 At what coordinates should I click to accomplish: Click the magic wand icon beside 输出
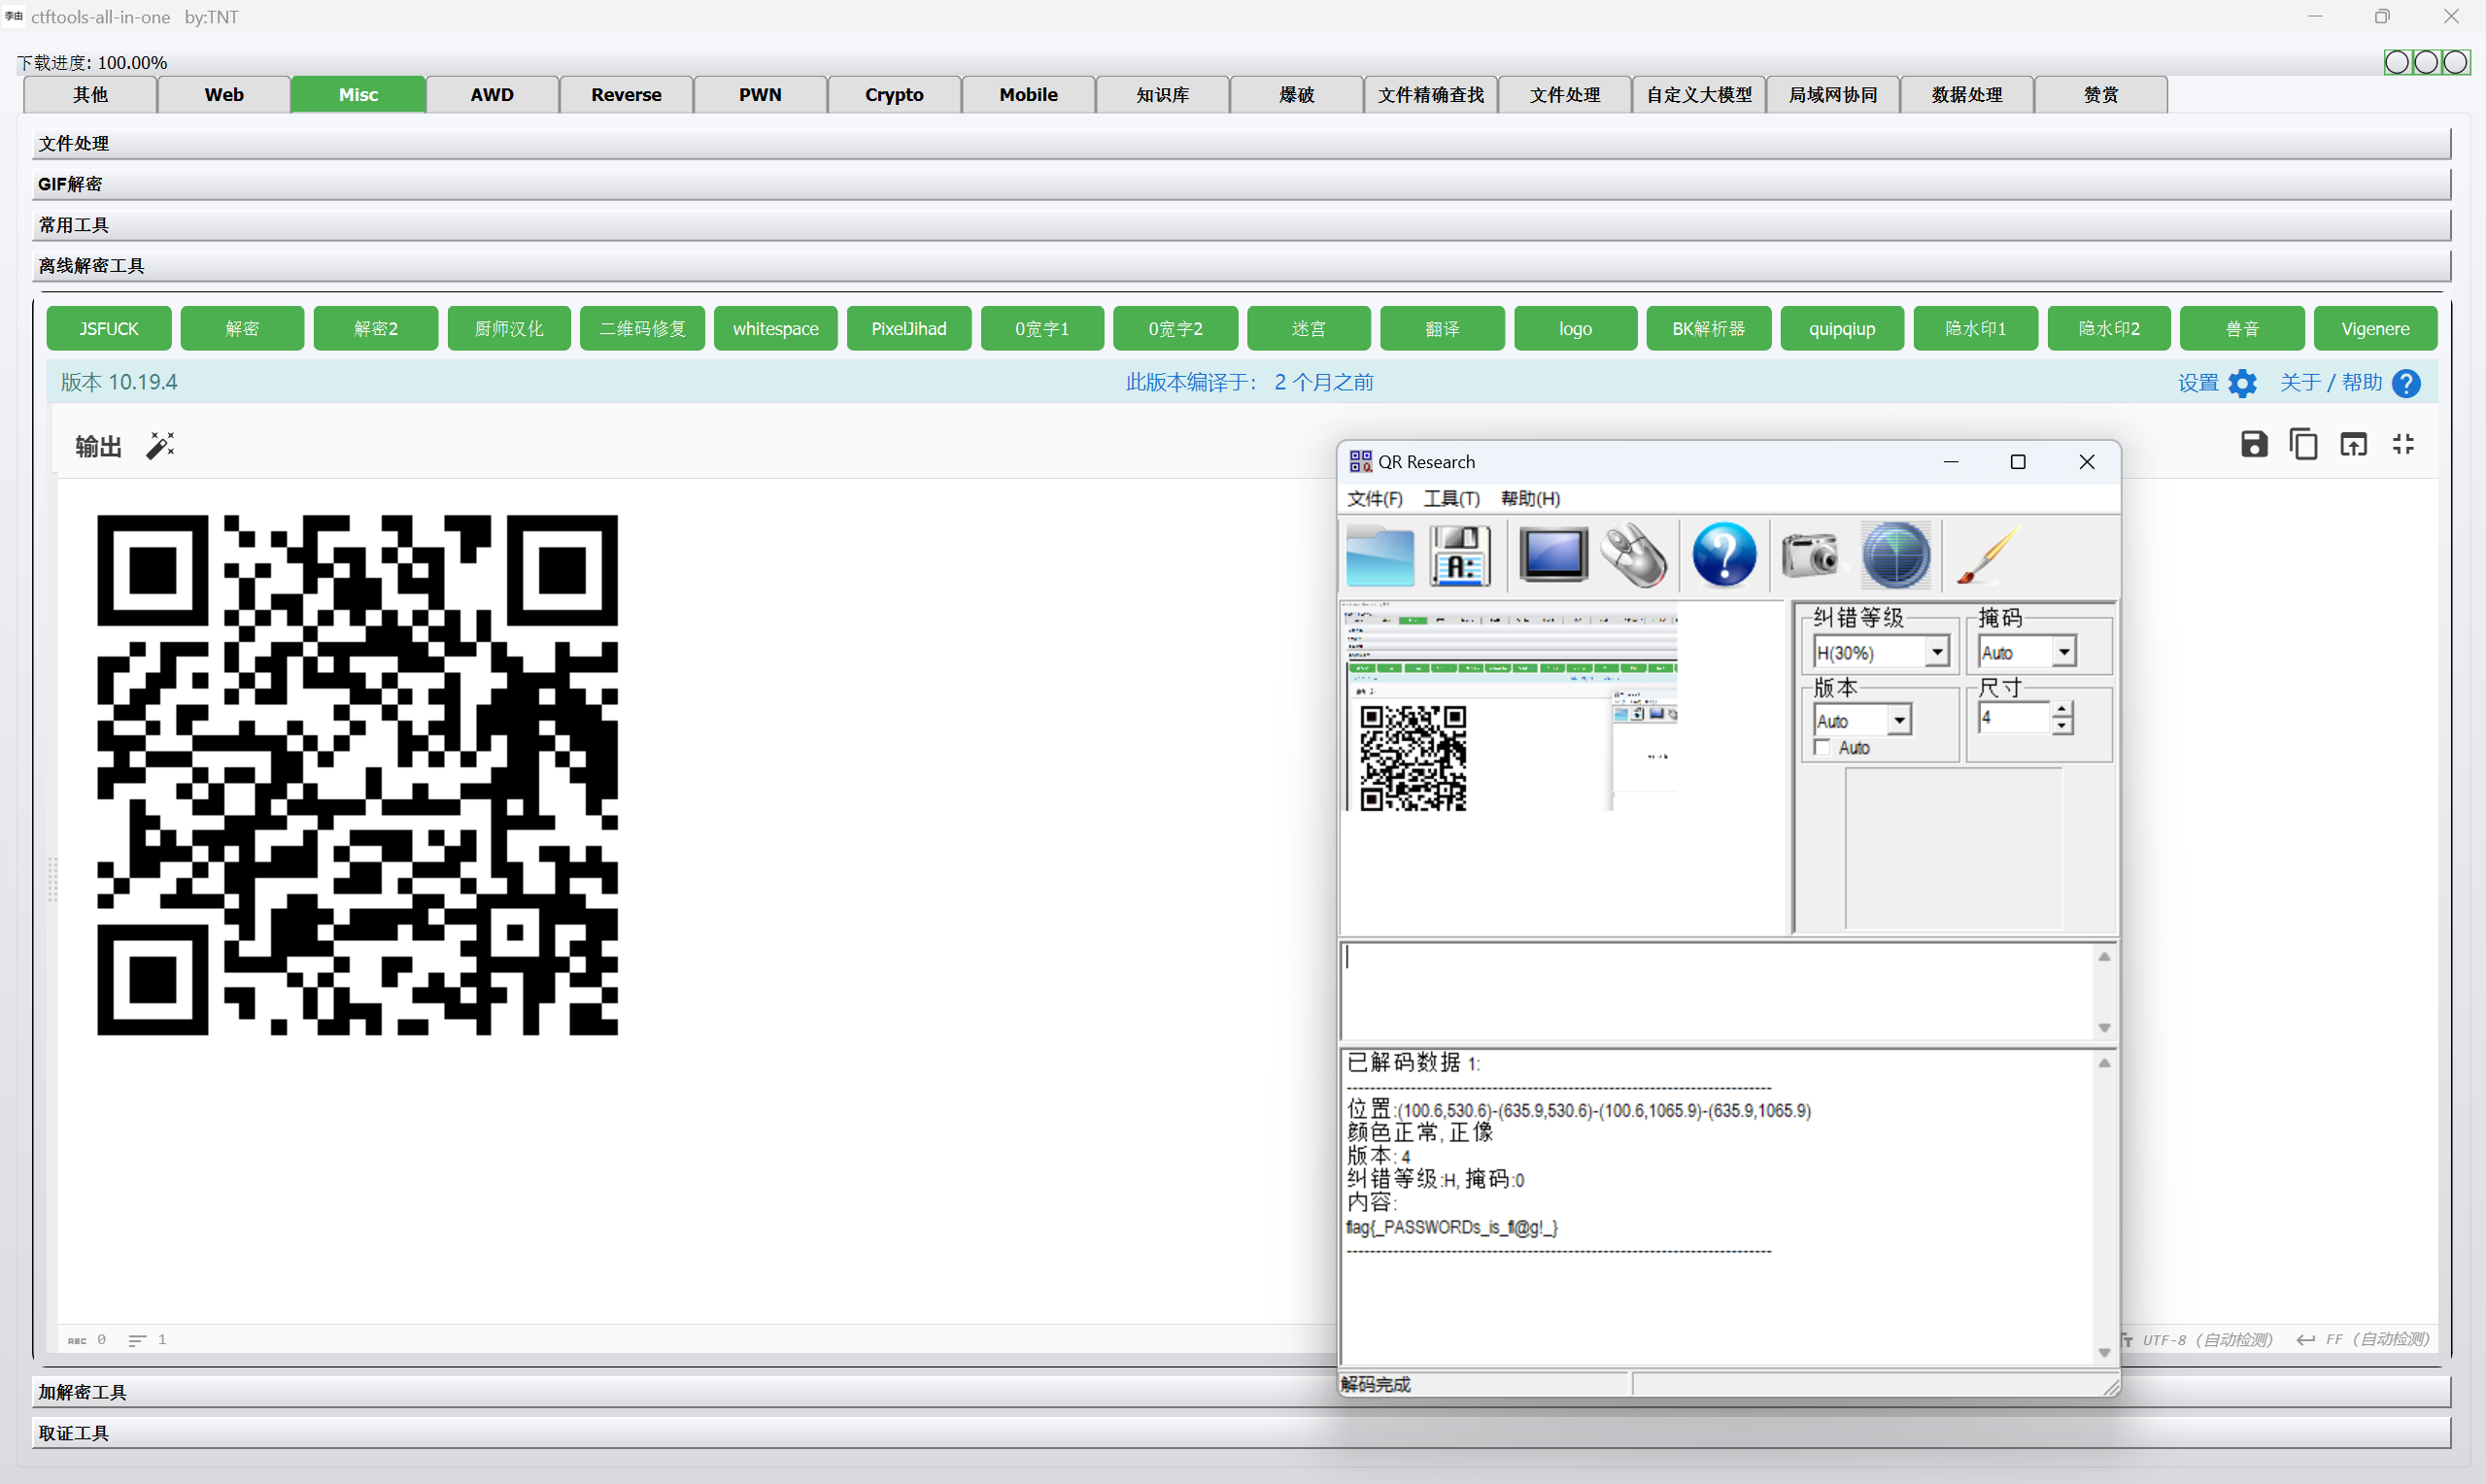coord(160,446)
